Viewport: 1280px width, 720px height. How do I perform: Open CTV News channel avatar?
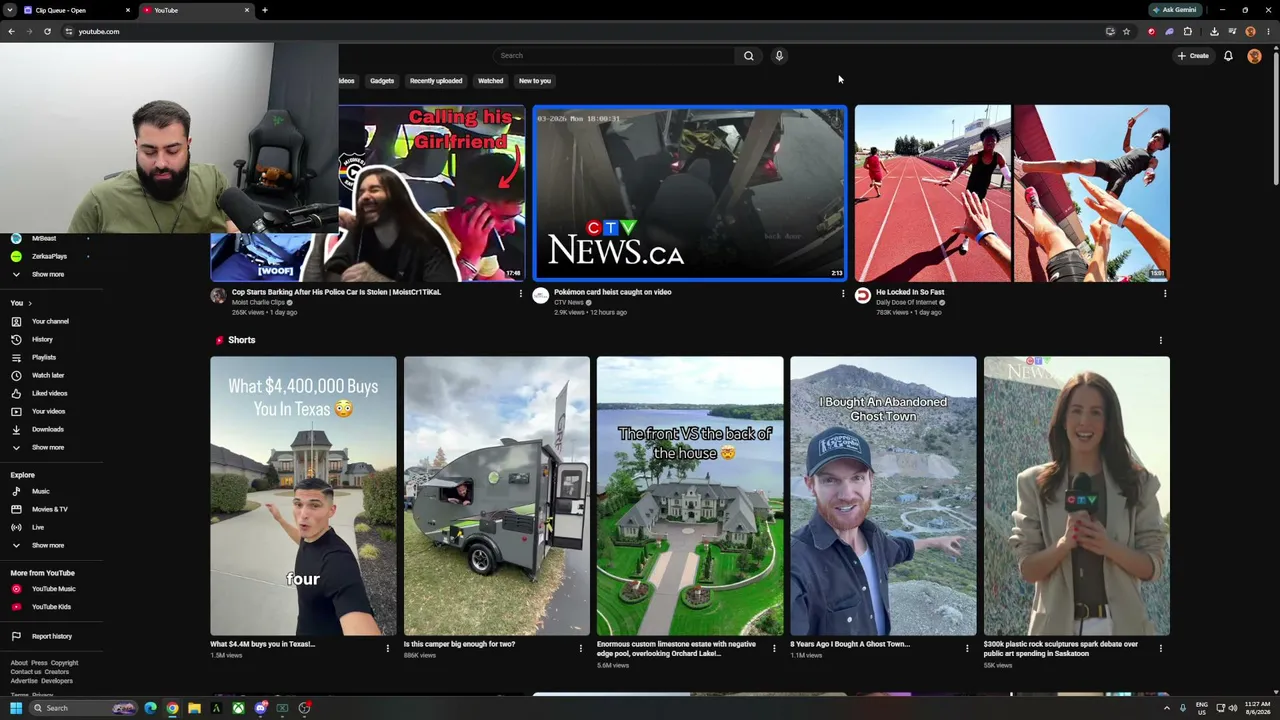541,296
